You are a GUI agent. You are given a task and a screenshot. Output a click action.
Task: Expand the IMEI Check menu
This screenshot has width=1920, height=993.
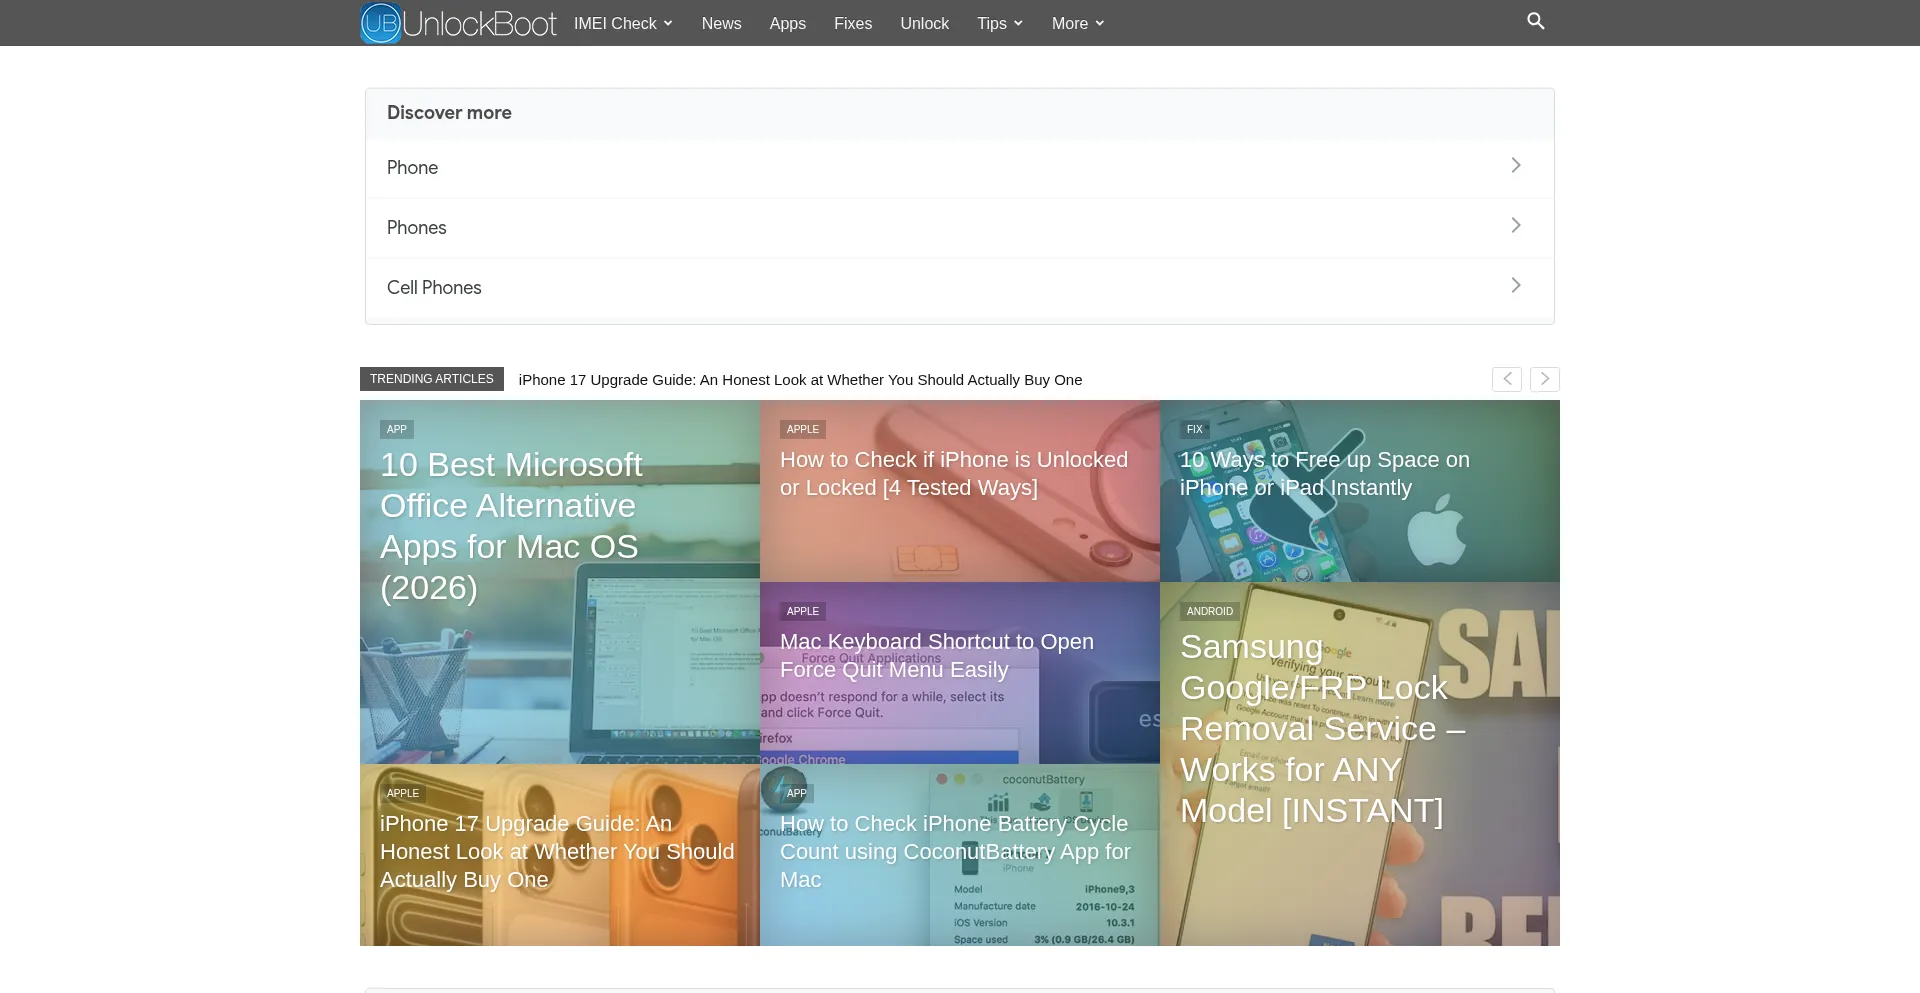pos(623,23)
